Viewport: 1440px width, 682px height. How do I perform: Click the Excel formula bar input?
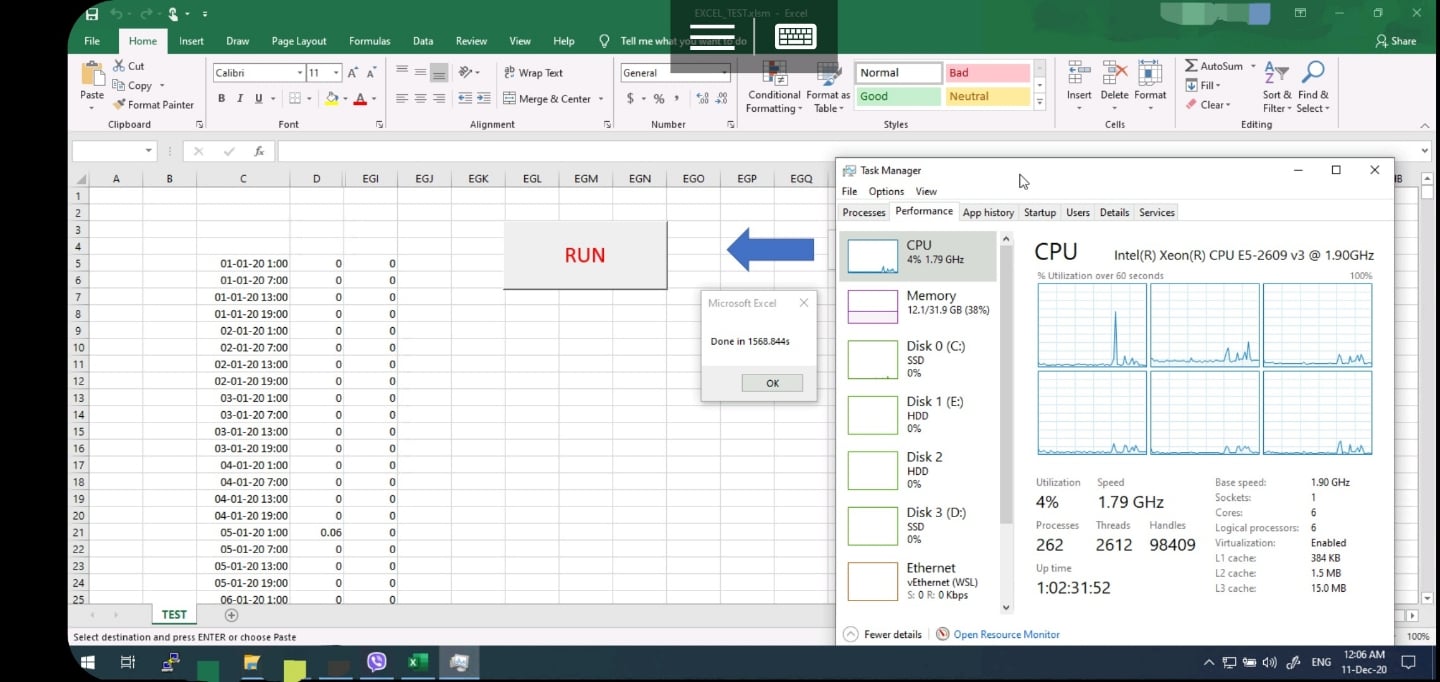click(848, 151)
